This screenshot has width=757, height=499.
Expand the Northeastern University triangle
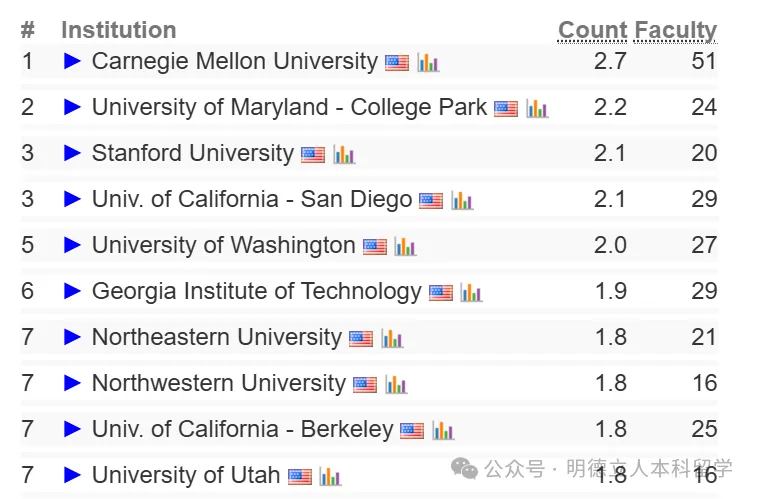72,337
